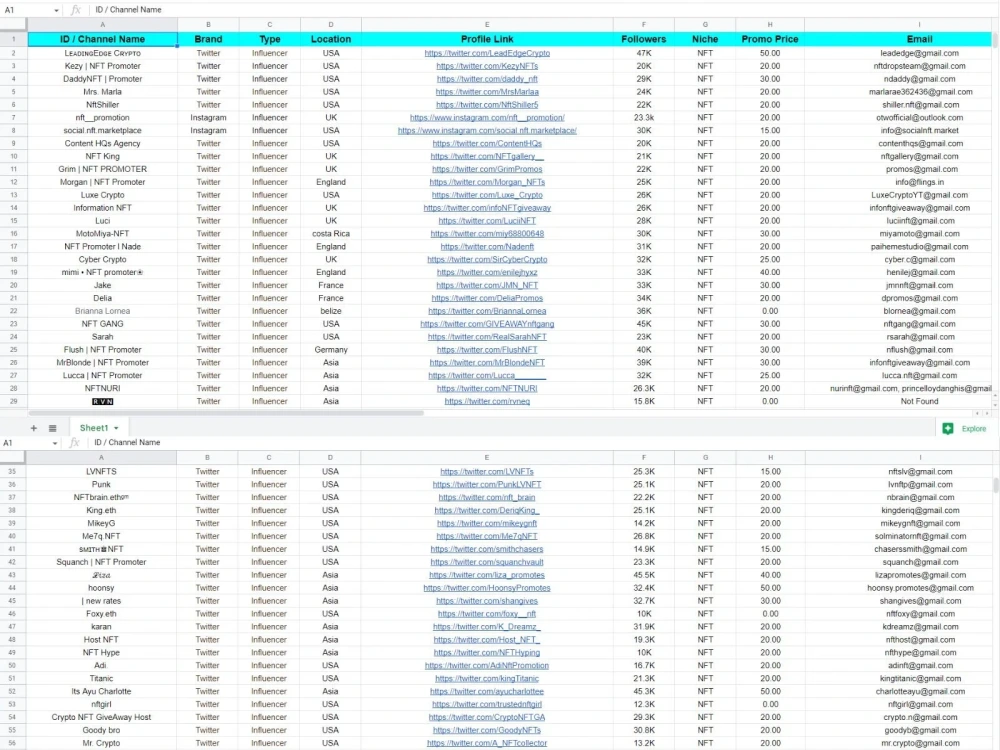Image resolution: width=1000 pixels, height=750 pixels.
Task: Select the 'Foxy.eth' cell
Action: click(101, 614)
